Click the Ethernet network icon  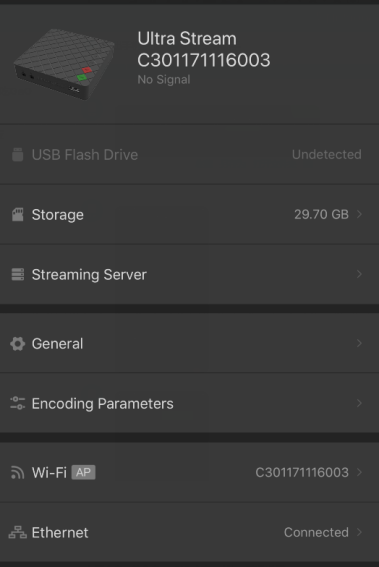pyautogui.click(x=17, y=532)
